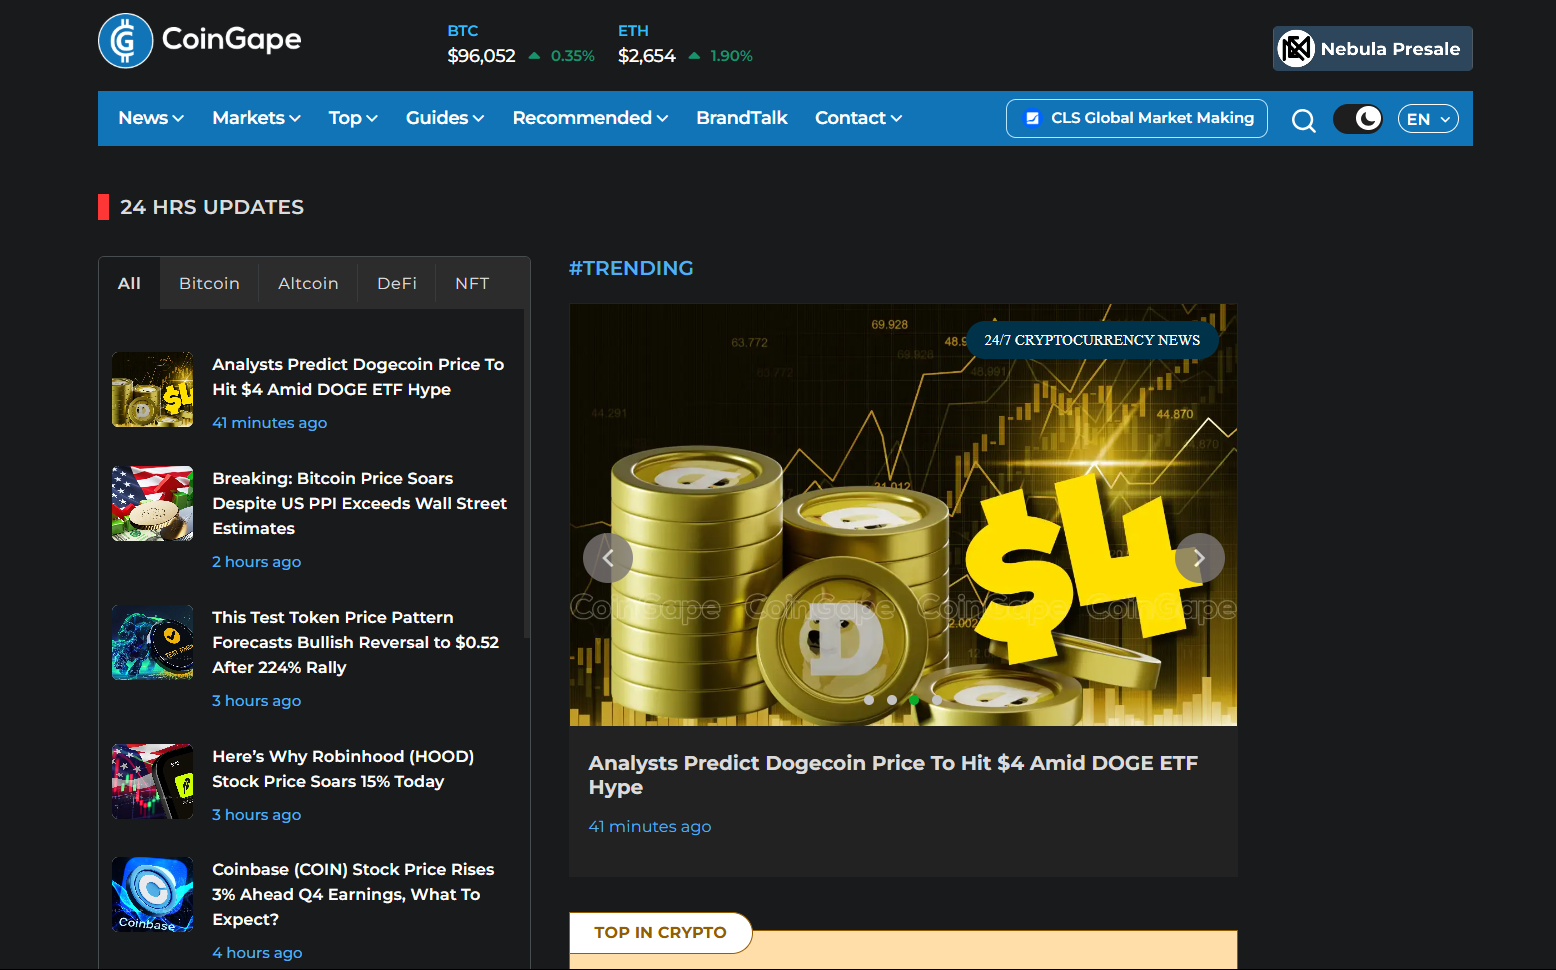The height and width of the screenshot is (970, 1556).
Task: Open the TOP IN CRYPTO tab
Action: [x=660, y=932]
